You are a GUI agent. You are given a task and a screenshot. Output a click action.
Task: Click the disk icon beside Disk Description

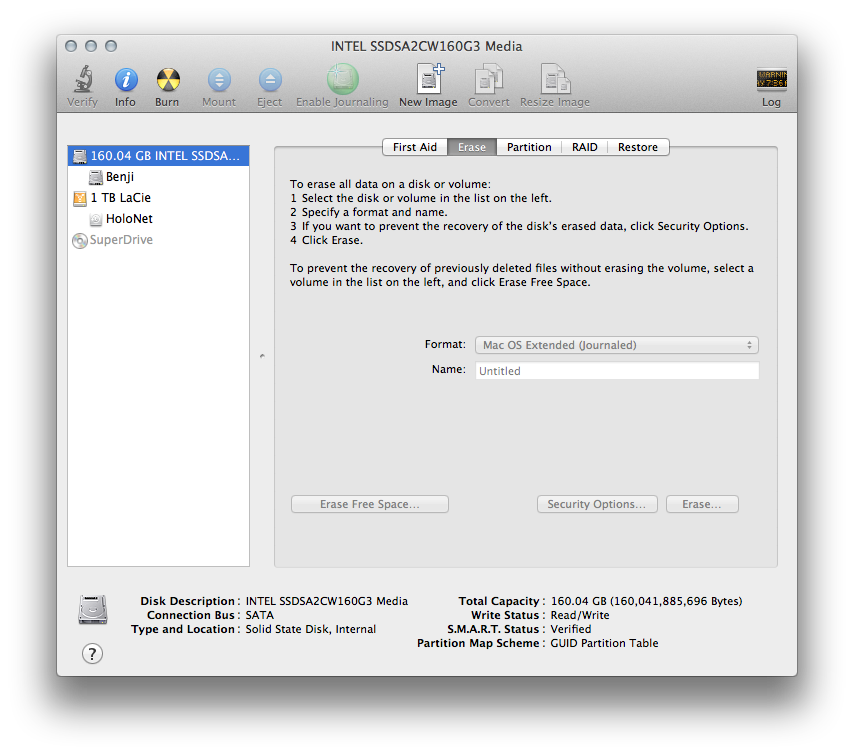point(93,610)
